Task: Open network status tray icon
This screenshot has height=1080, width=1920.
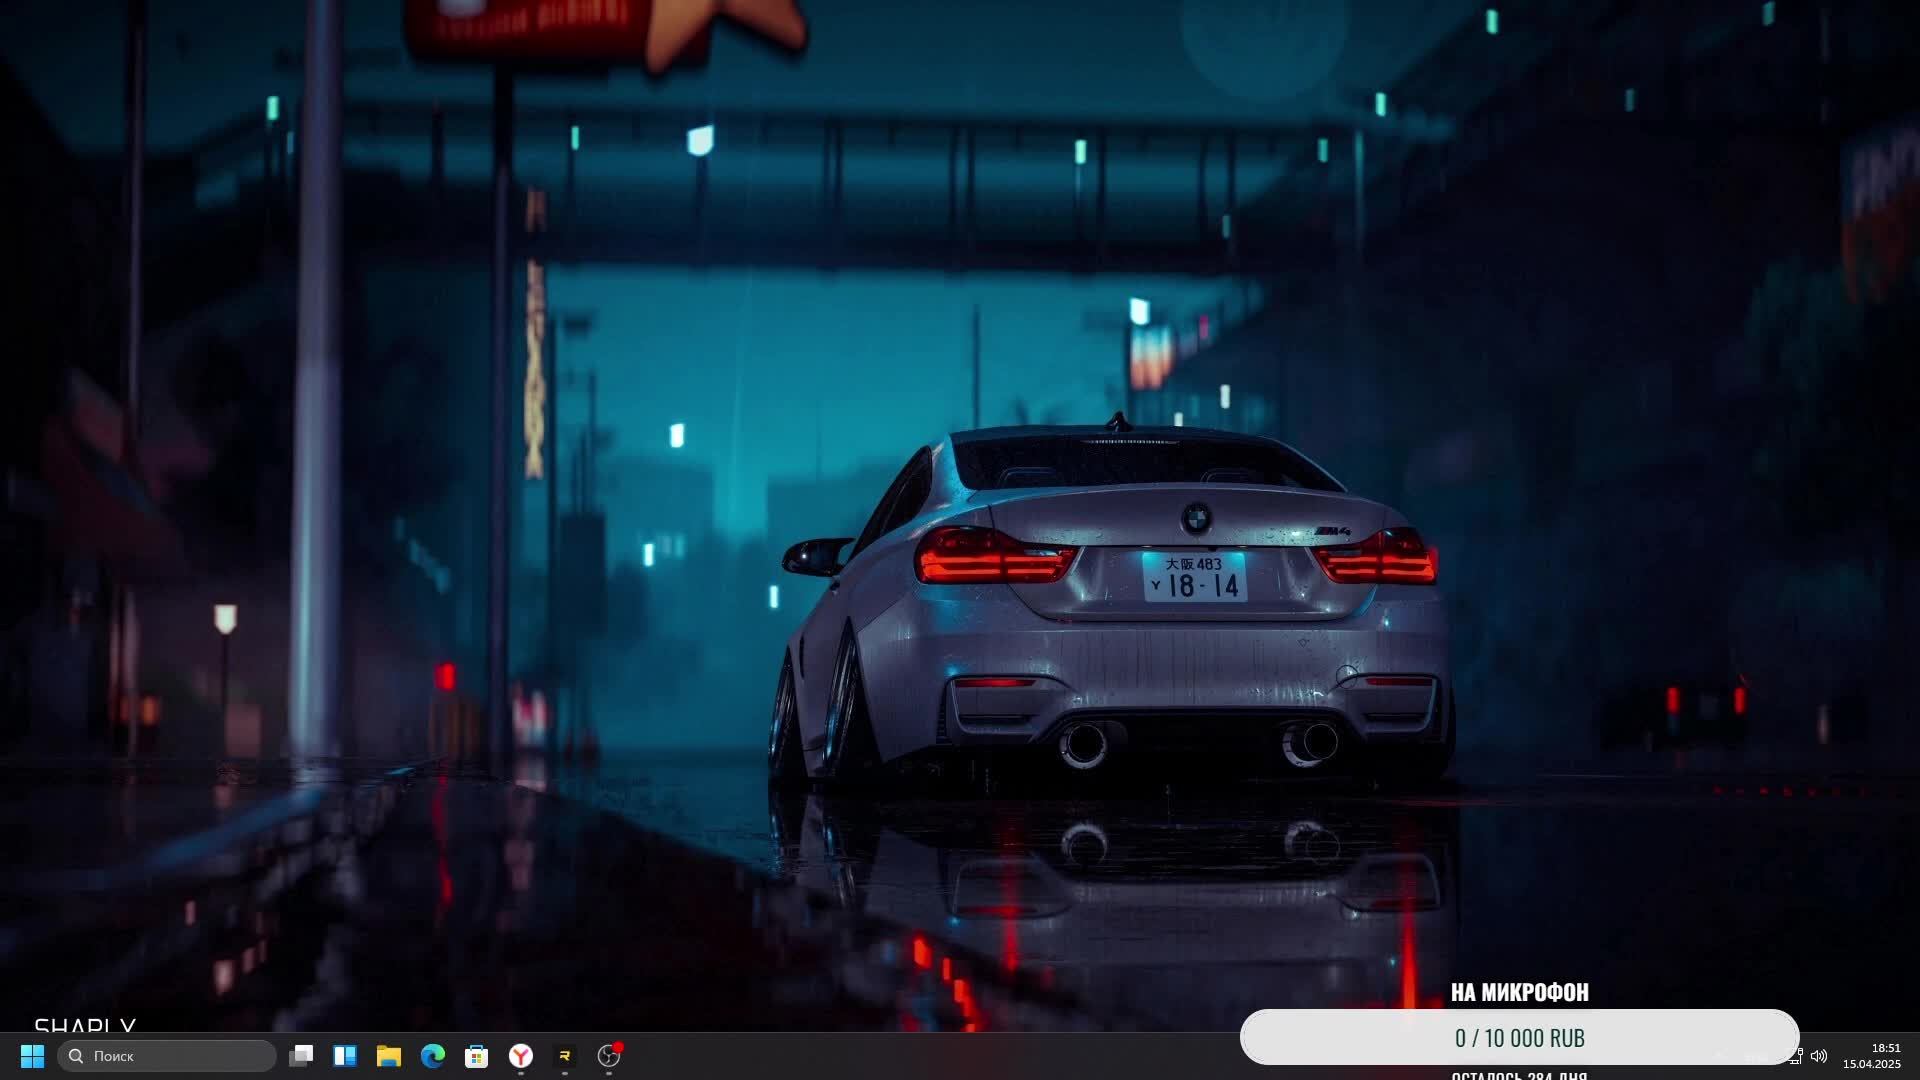Action: 1797,1056
